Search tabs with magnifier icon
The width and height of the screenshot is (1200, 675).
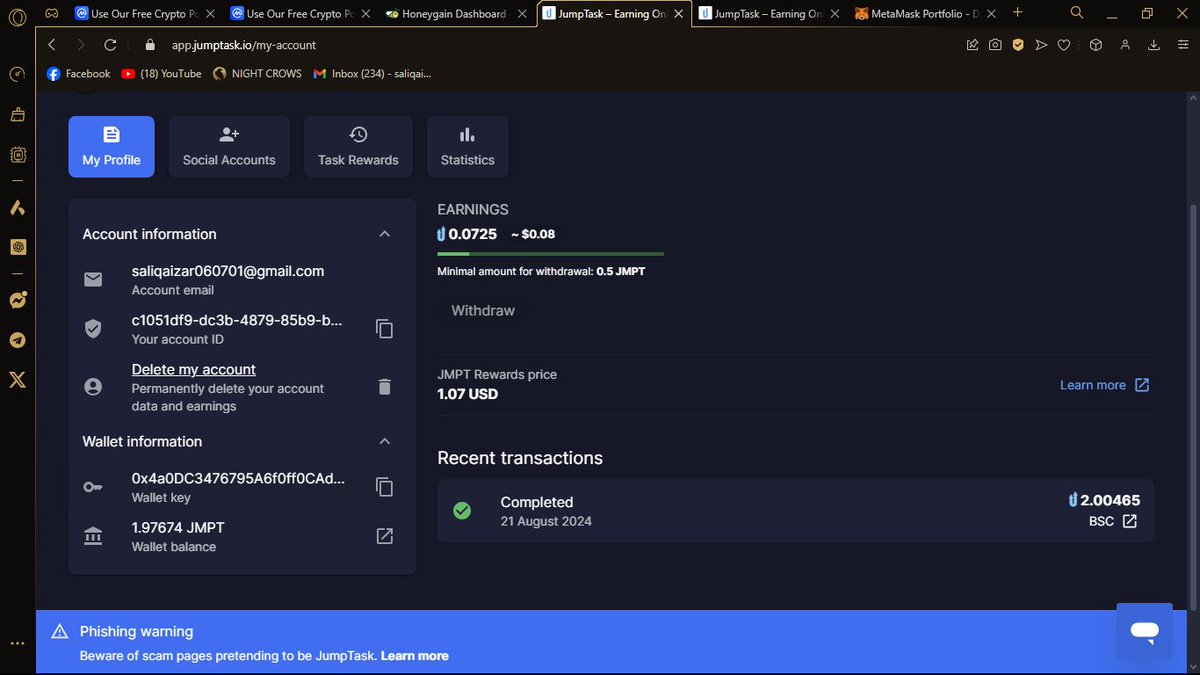[x=1077, y=13]
